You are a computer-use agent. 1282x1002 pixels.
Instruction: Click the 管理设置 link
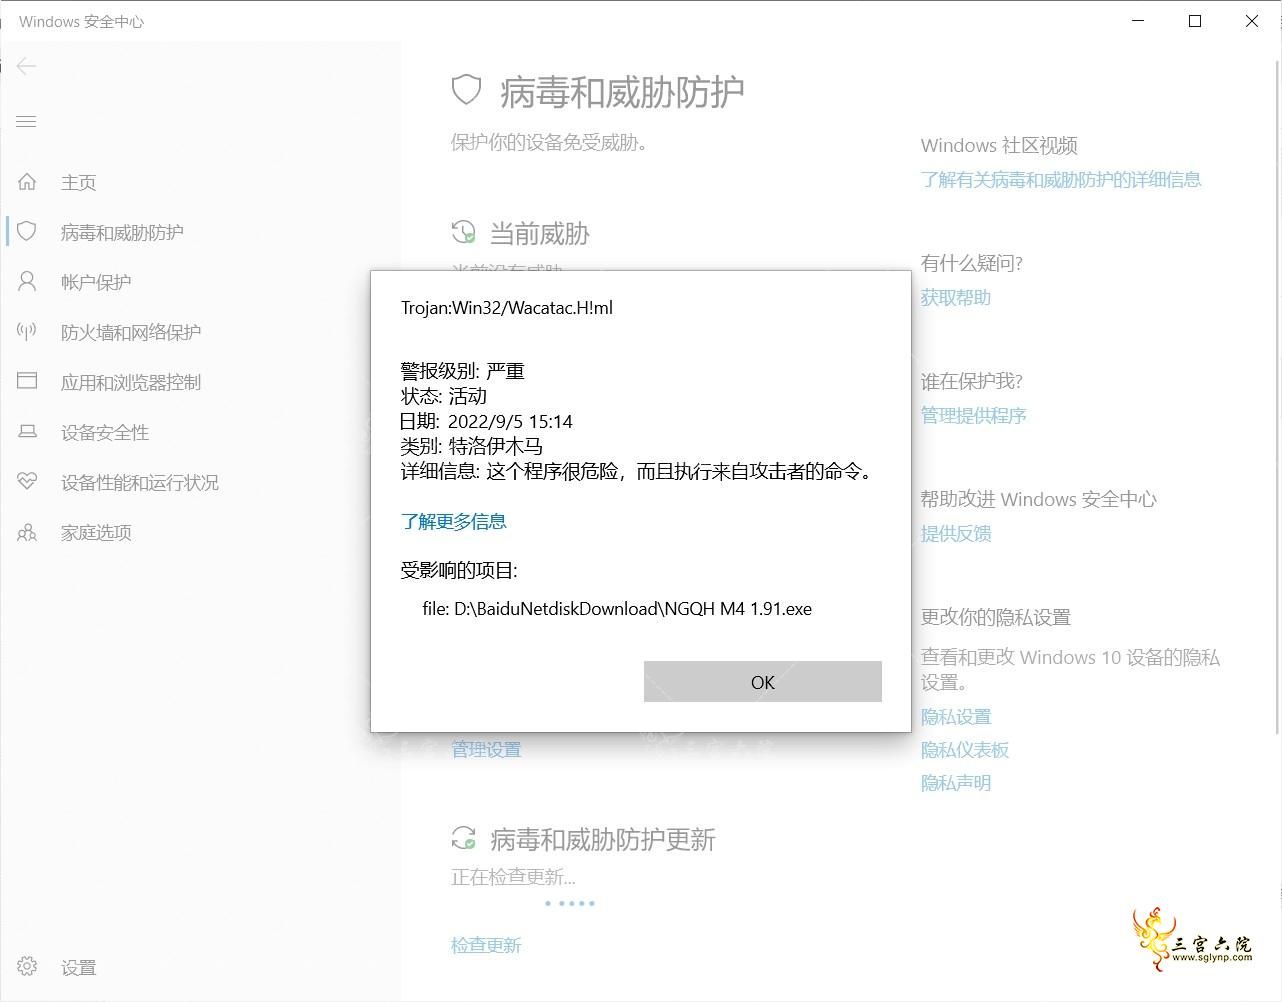click(486, 749)
